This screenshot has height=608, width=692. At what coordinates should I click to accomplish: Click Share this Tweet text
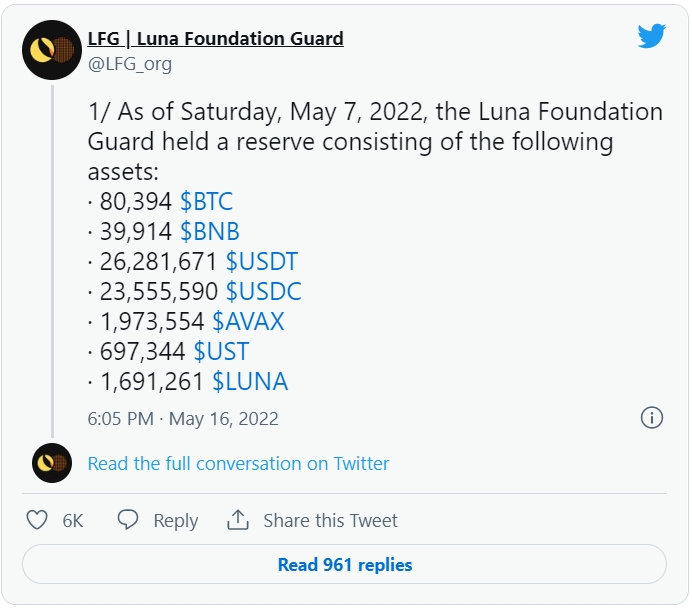pyautogui.click(x=330, y=520)
